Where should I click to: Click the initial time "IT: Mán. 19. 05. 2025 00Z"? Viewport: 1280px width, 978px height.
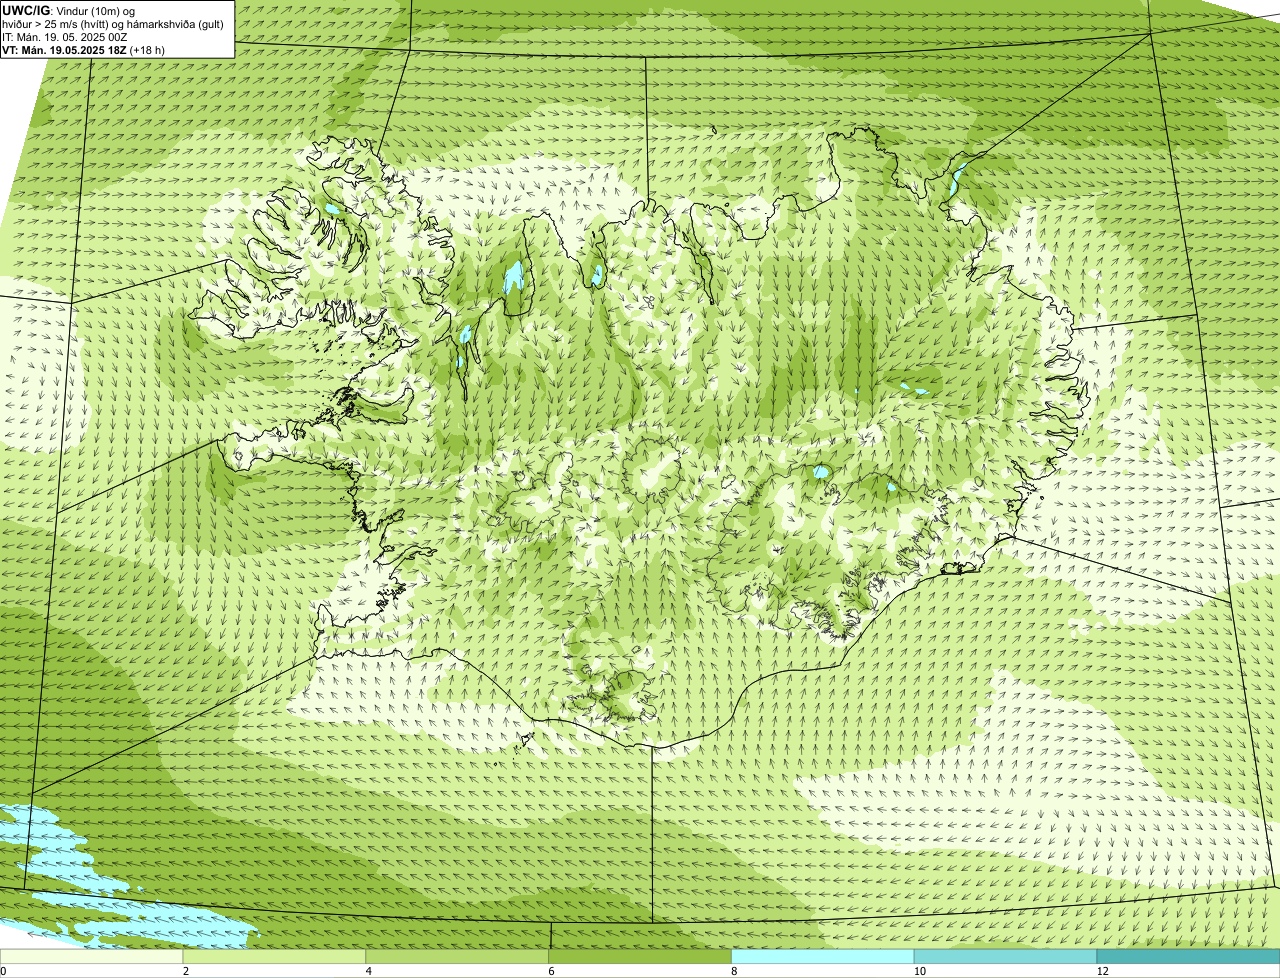coord(66,37)
